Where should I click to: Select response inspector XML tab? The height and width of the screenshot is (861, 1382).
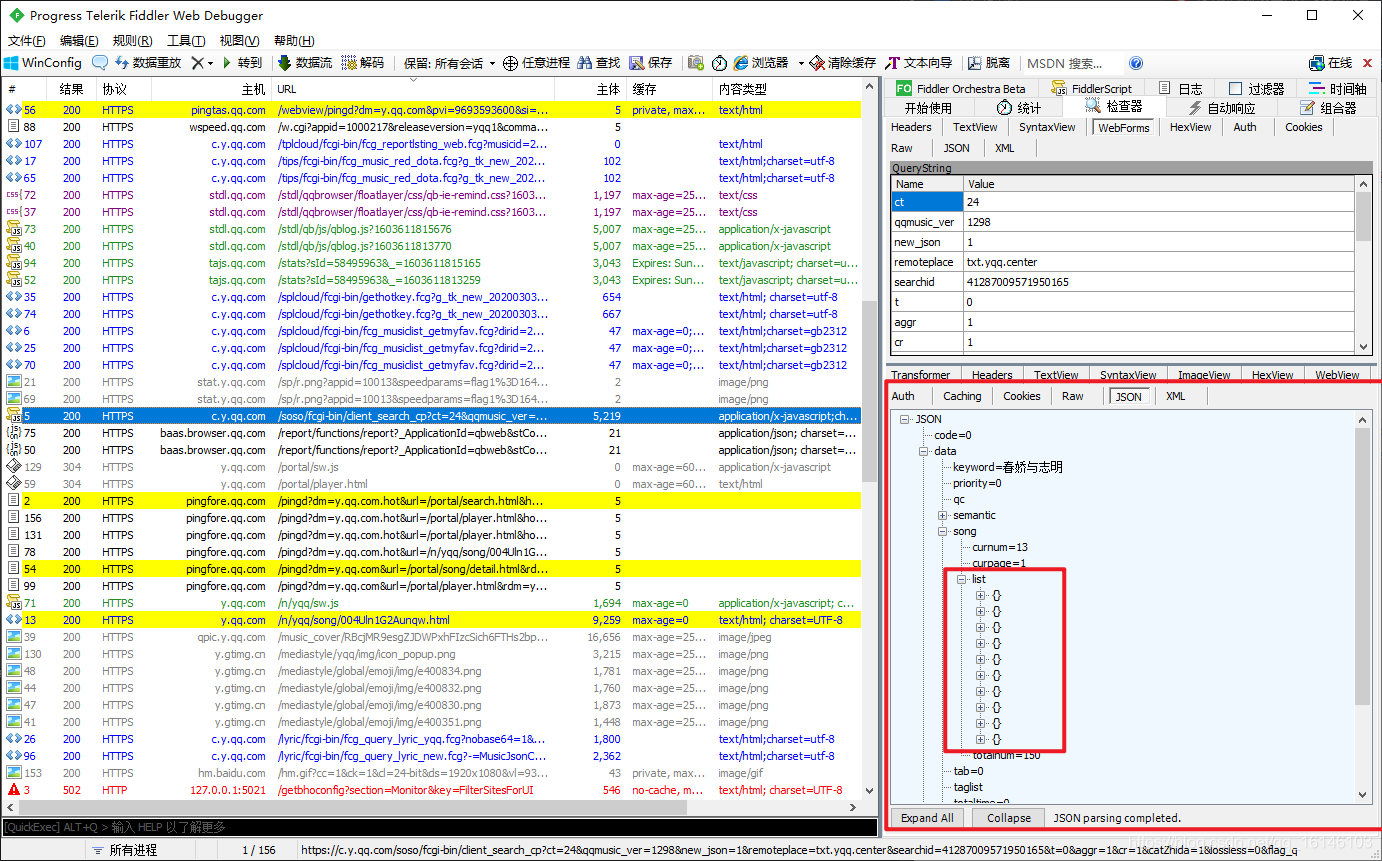click(1176, 396)
